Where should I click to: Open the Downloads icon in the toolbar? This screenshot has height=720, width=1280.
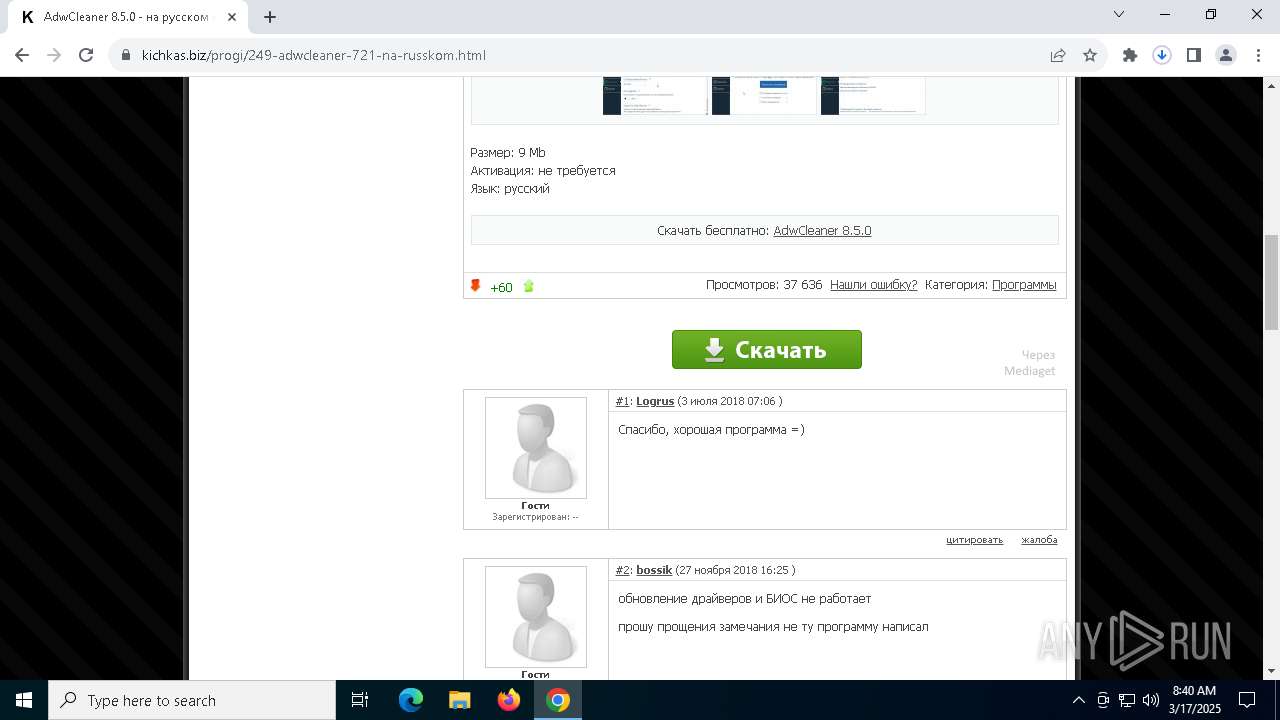tap(1162, 55)
